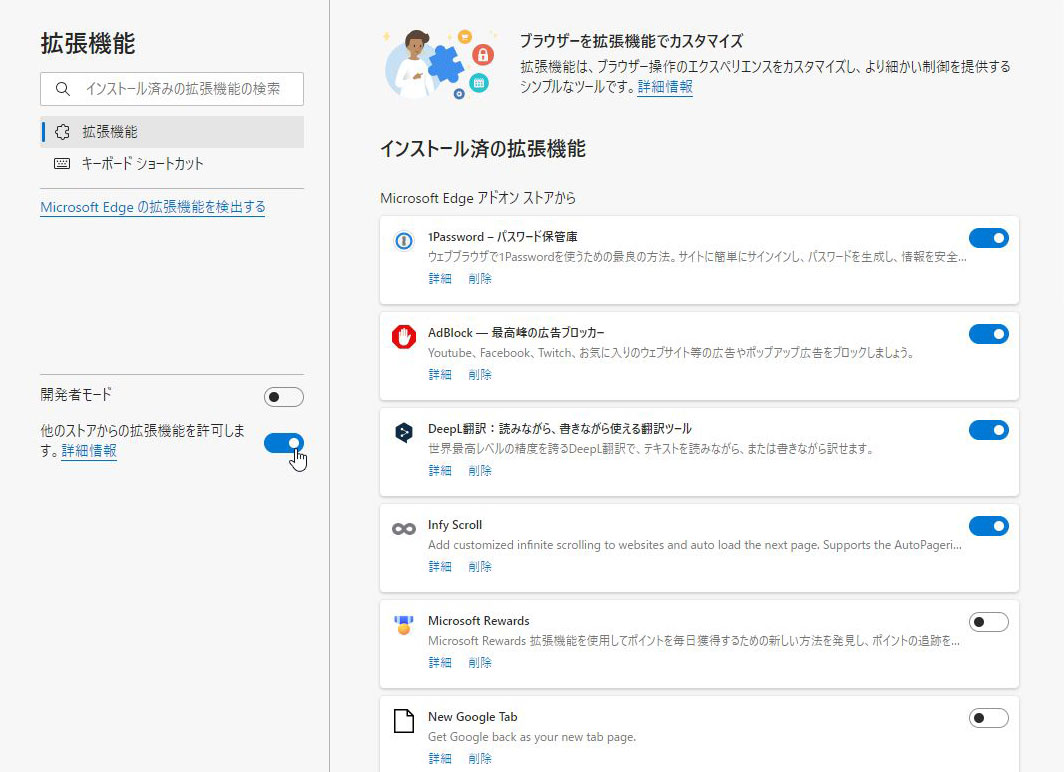Open 詳細情報 link in the top banner

click(x=665, y=87)
